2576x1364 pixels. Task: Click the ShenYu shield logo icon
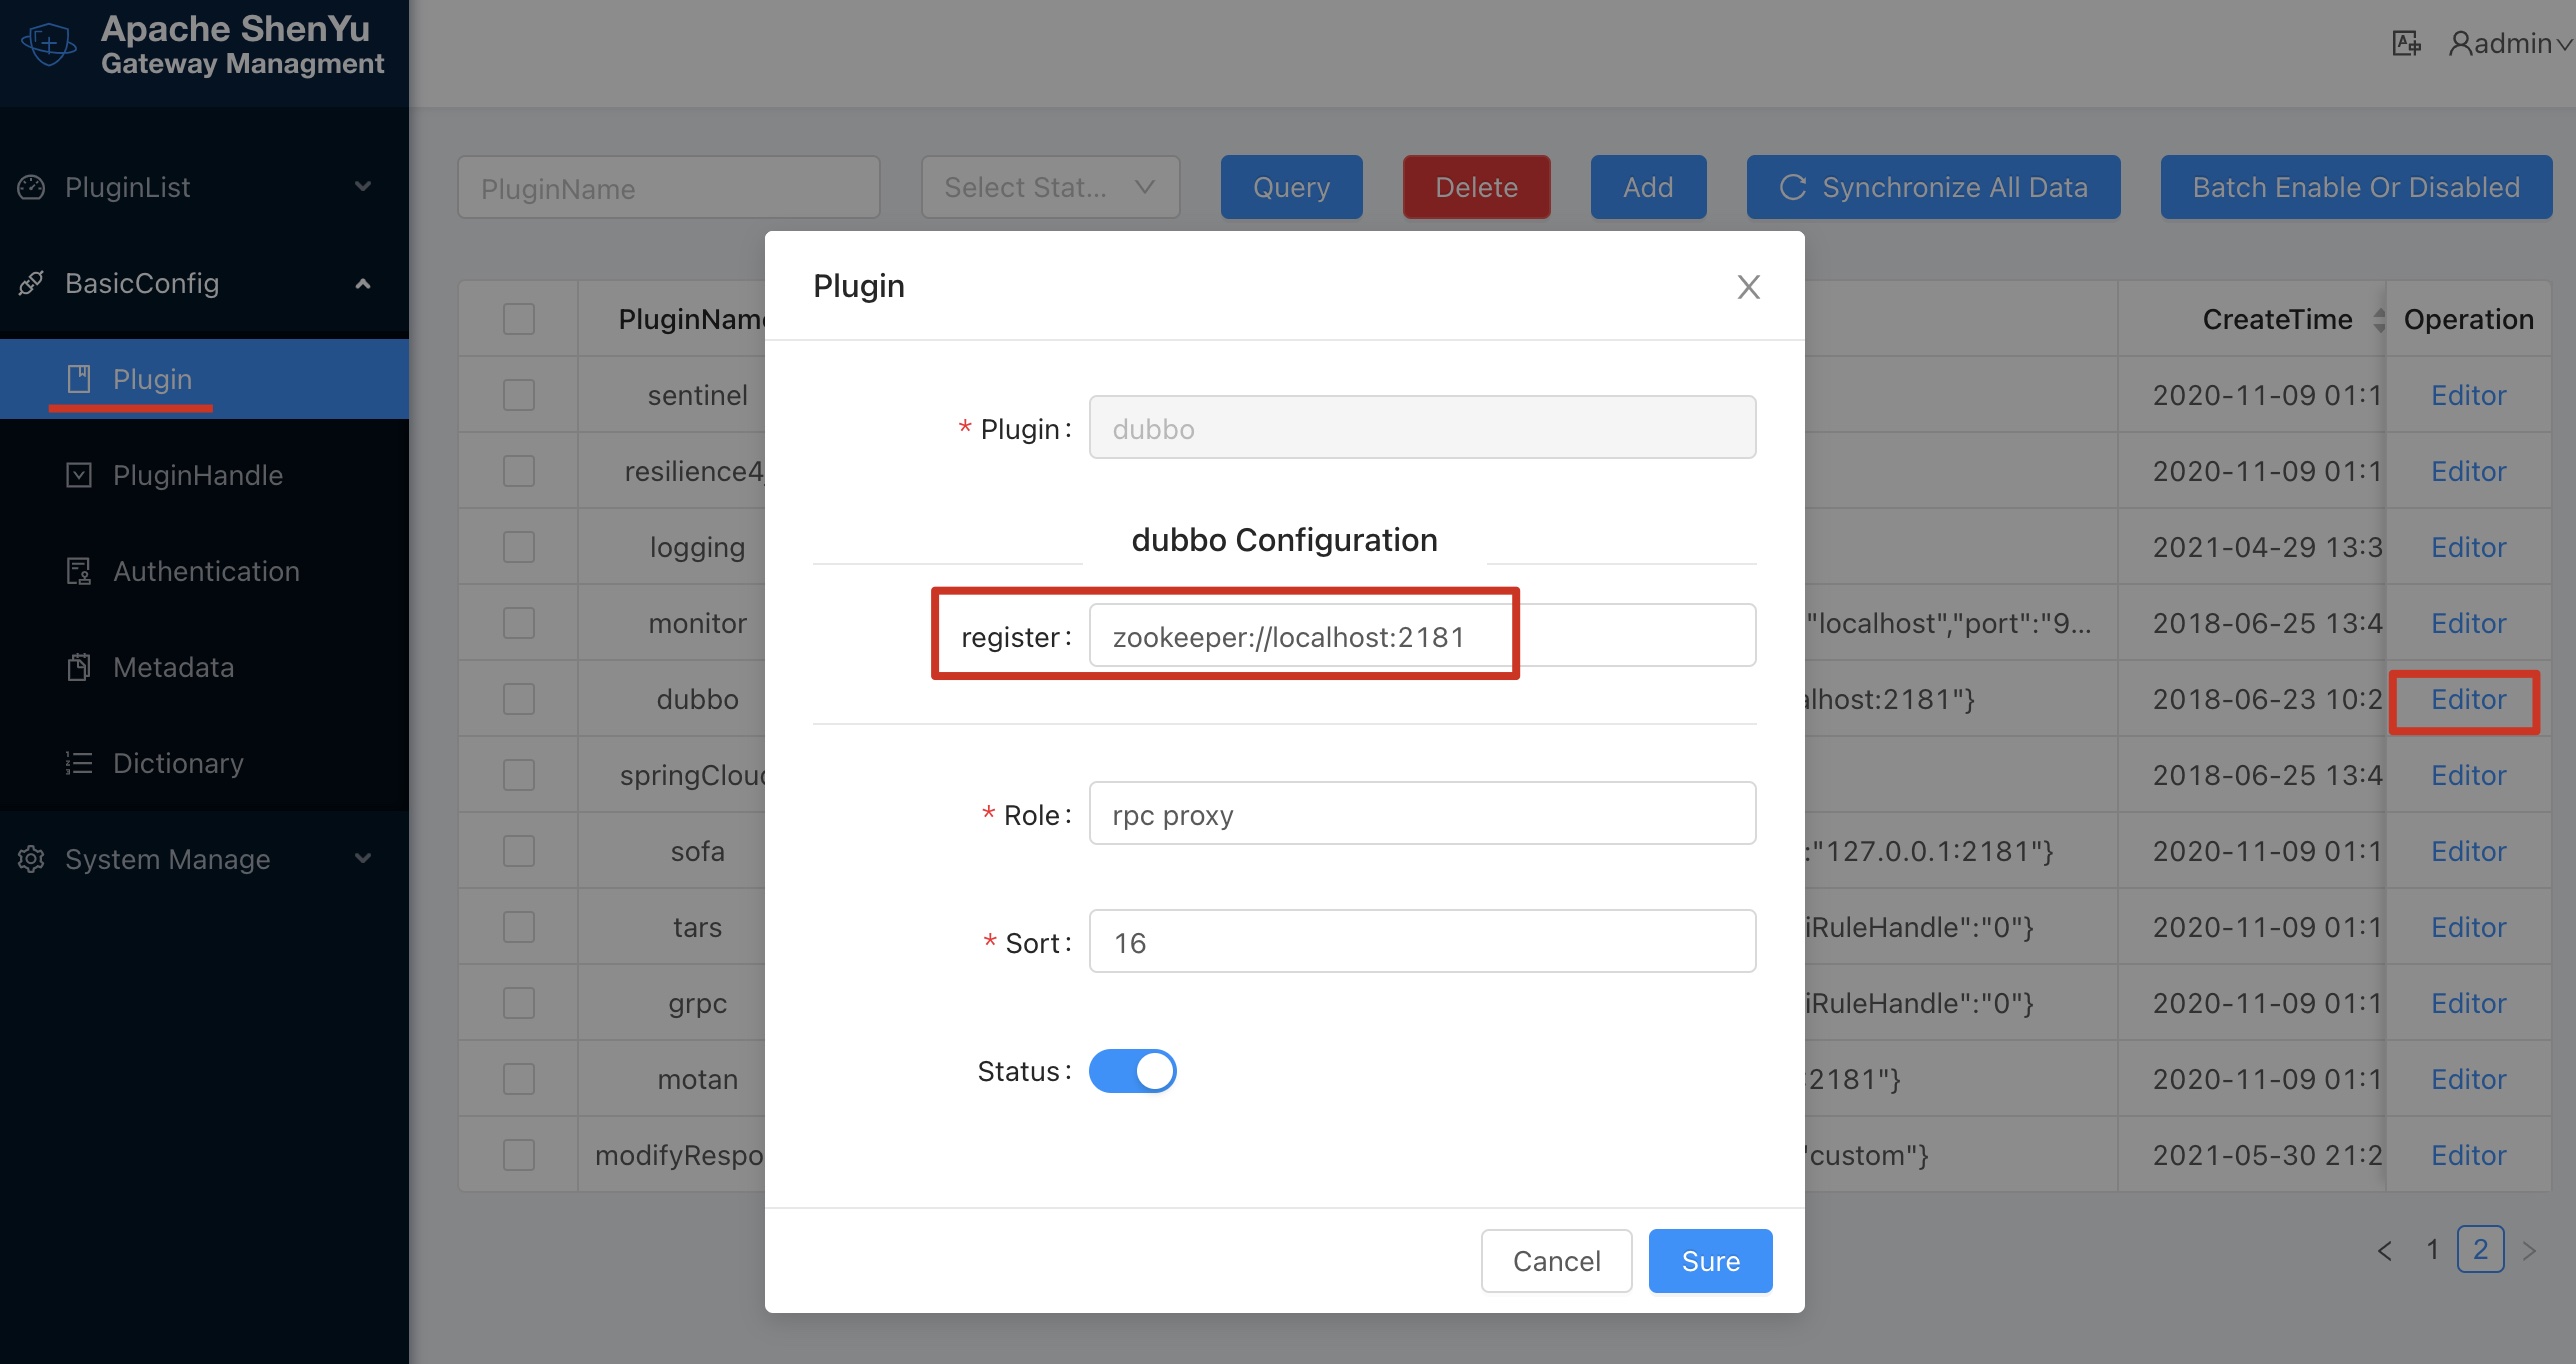[48, 44]
